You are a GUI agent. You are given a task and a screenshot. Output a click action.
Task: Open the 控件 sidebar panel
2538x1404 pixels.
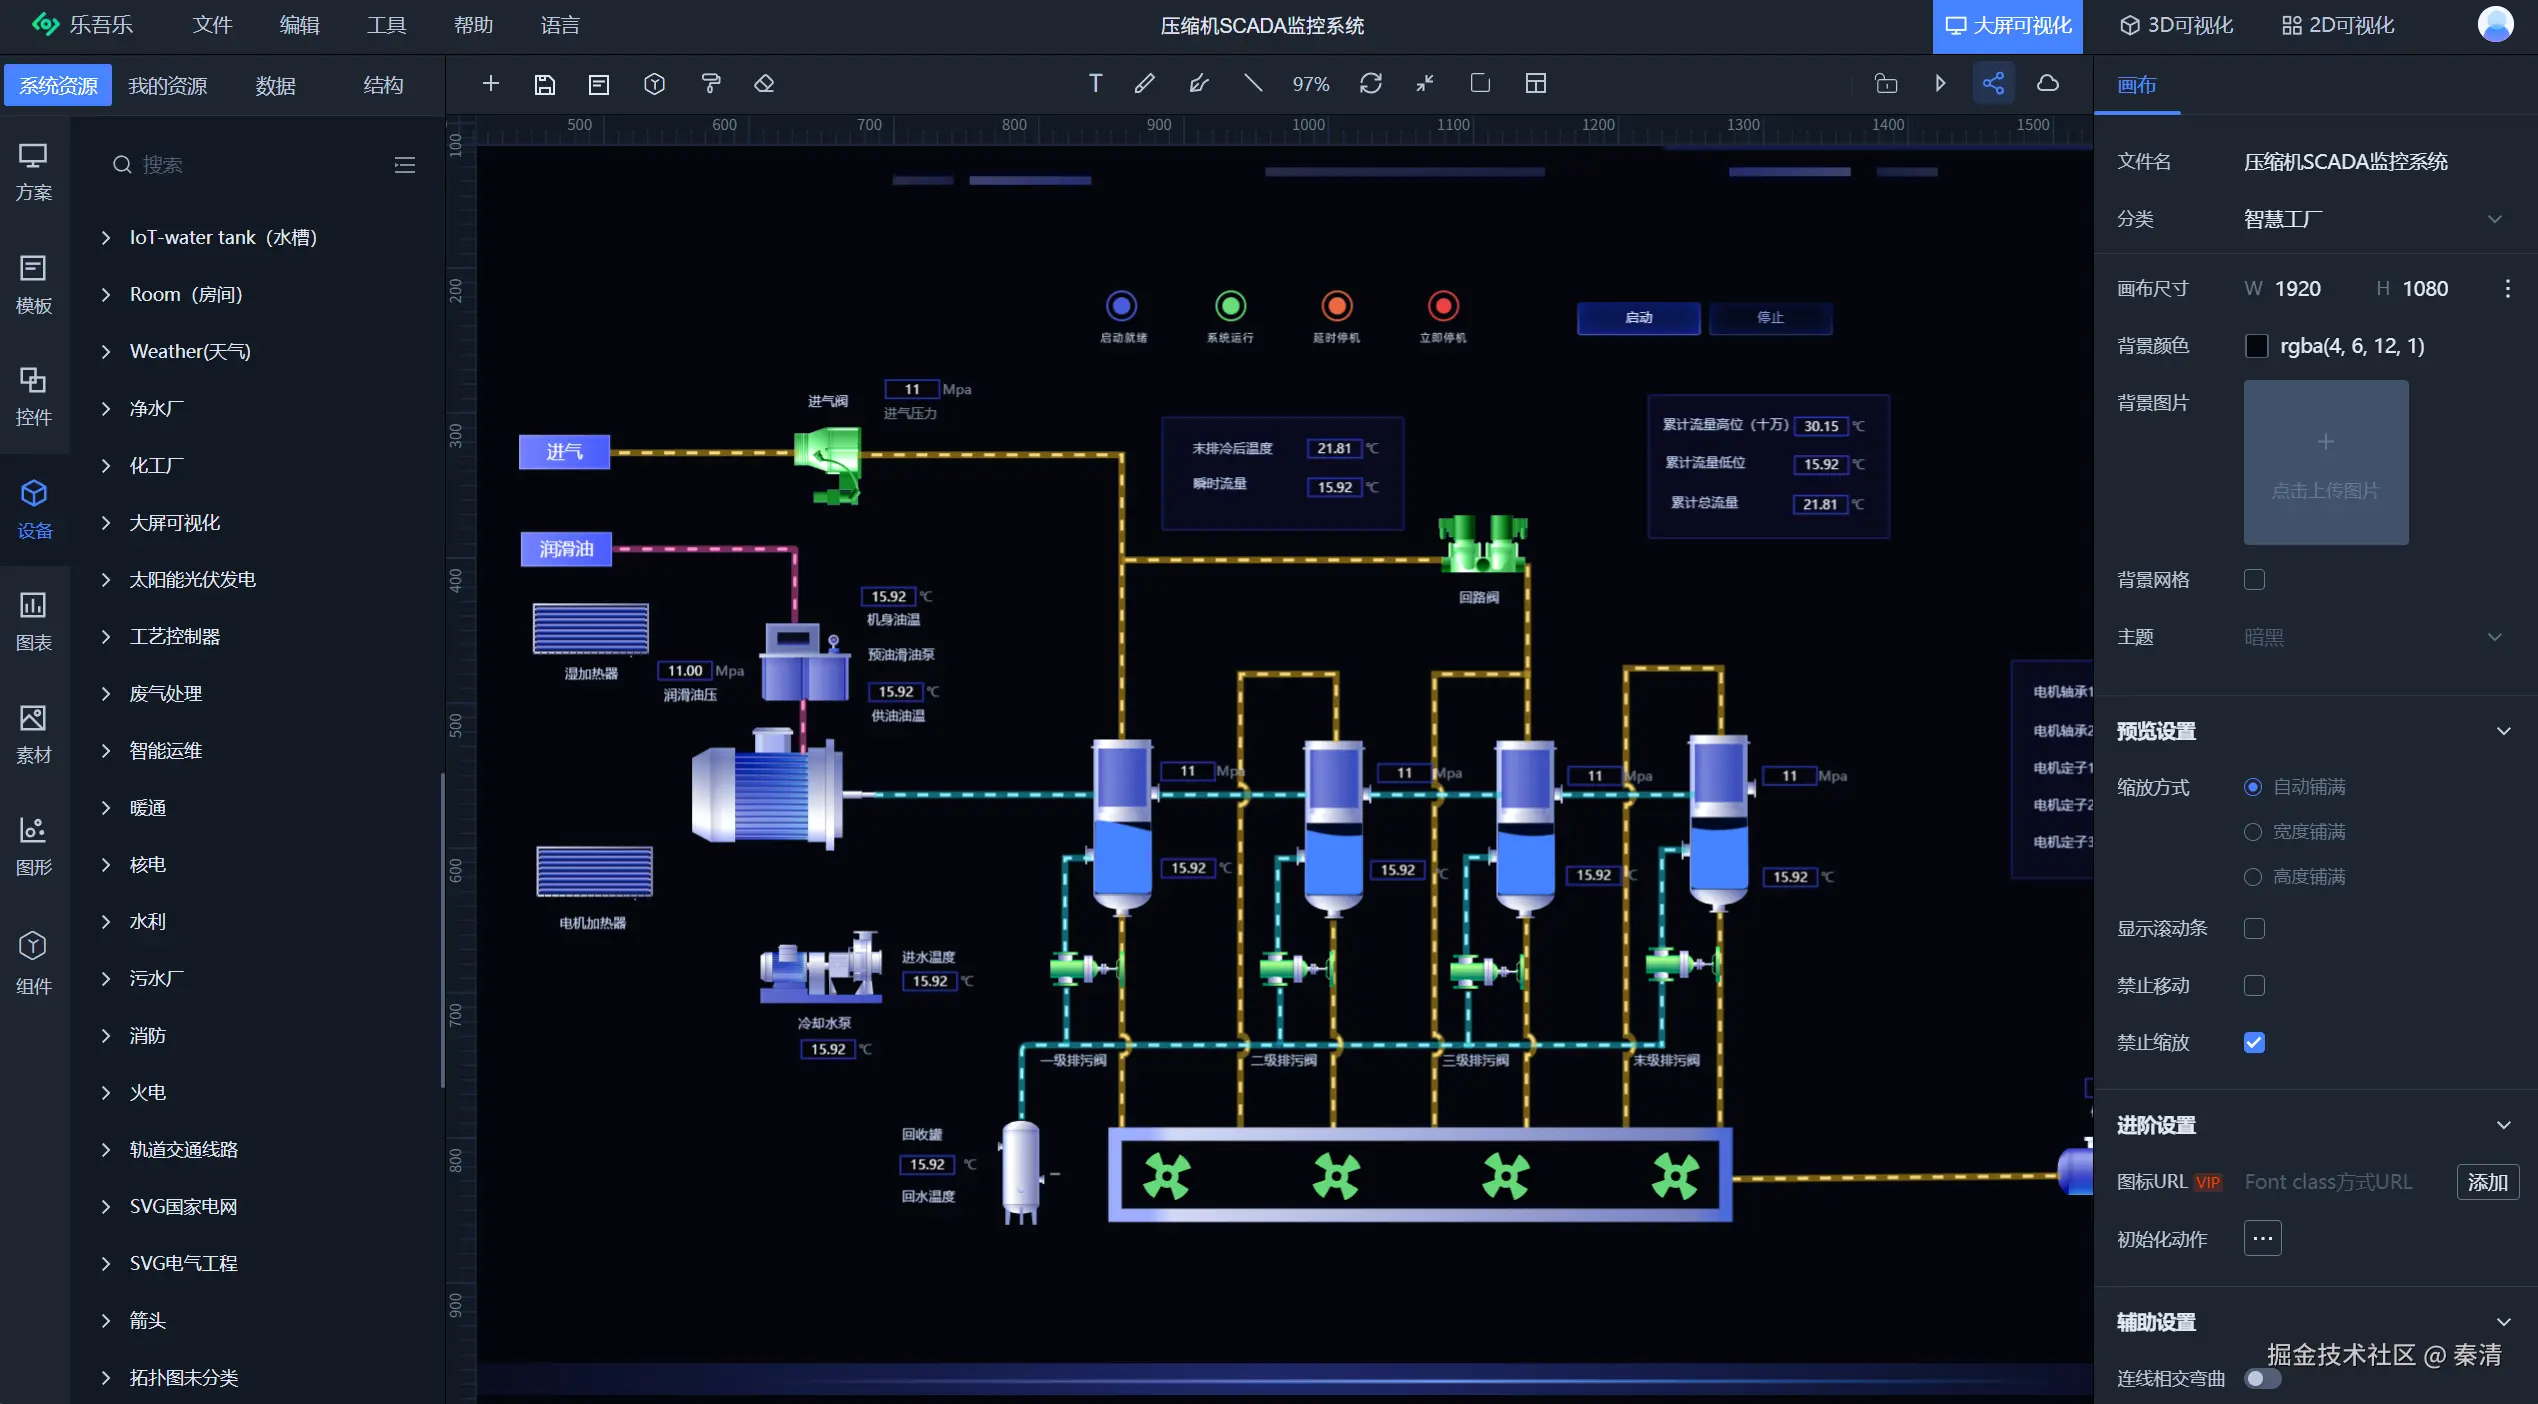[34, 396]
